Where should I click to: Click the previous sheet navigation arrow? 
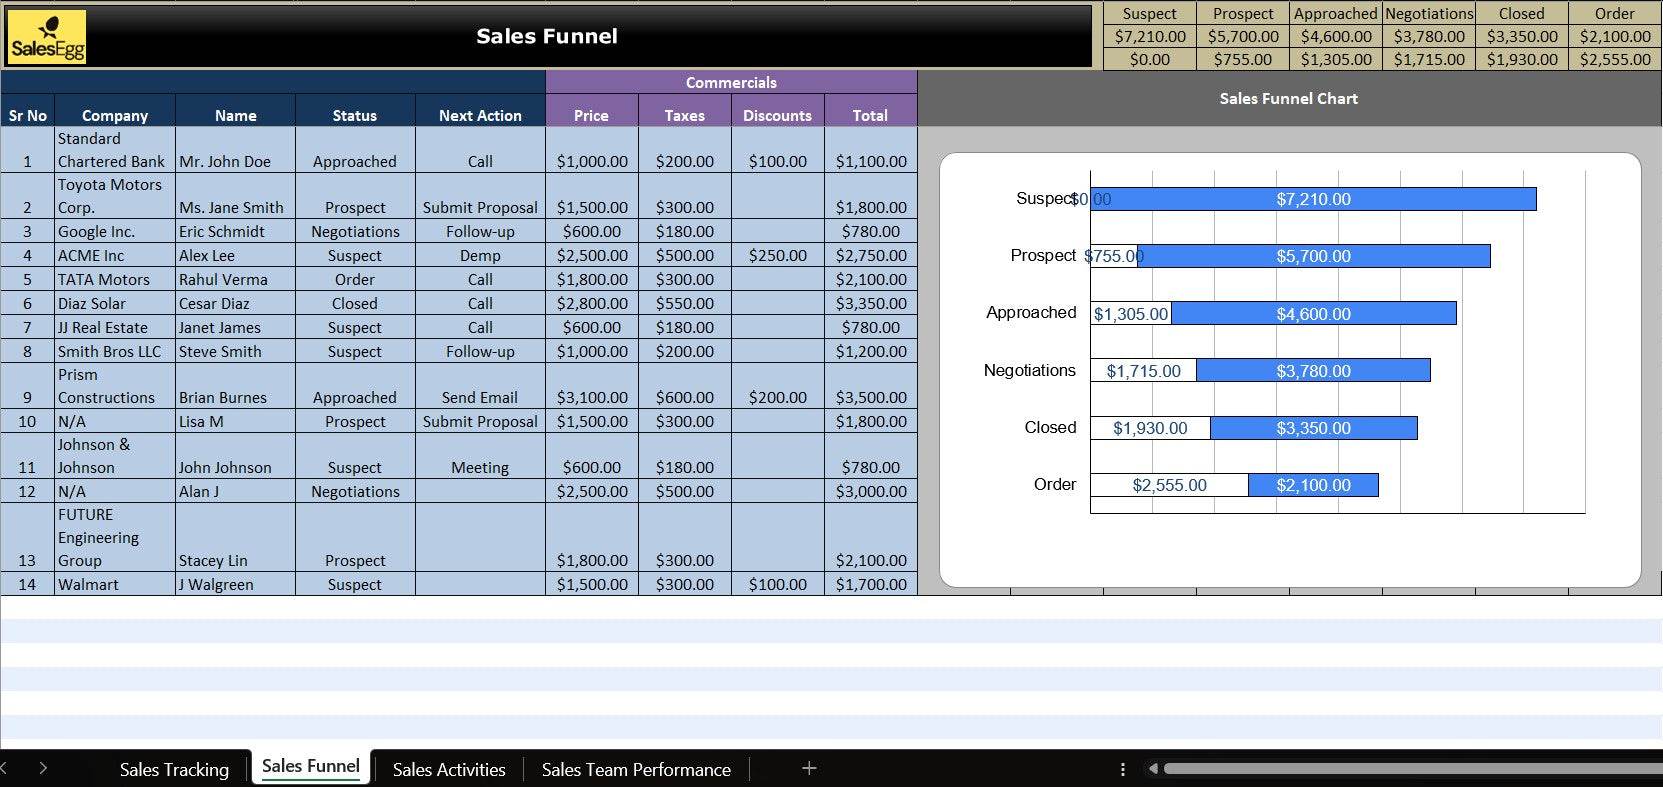click(x=5, y=768)
